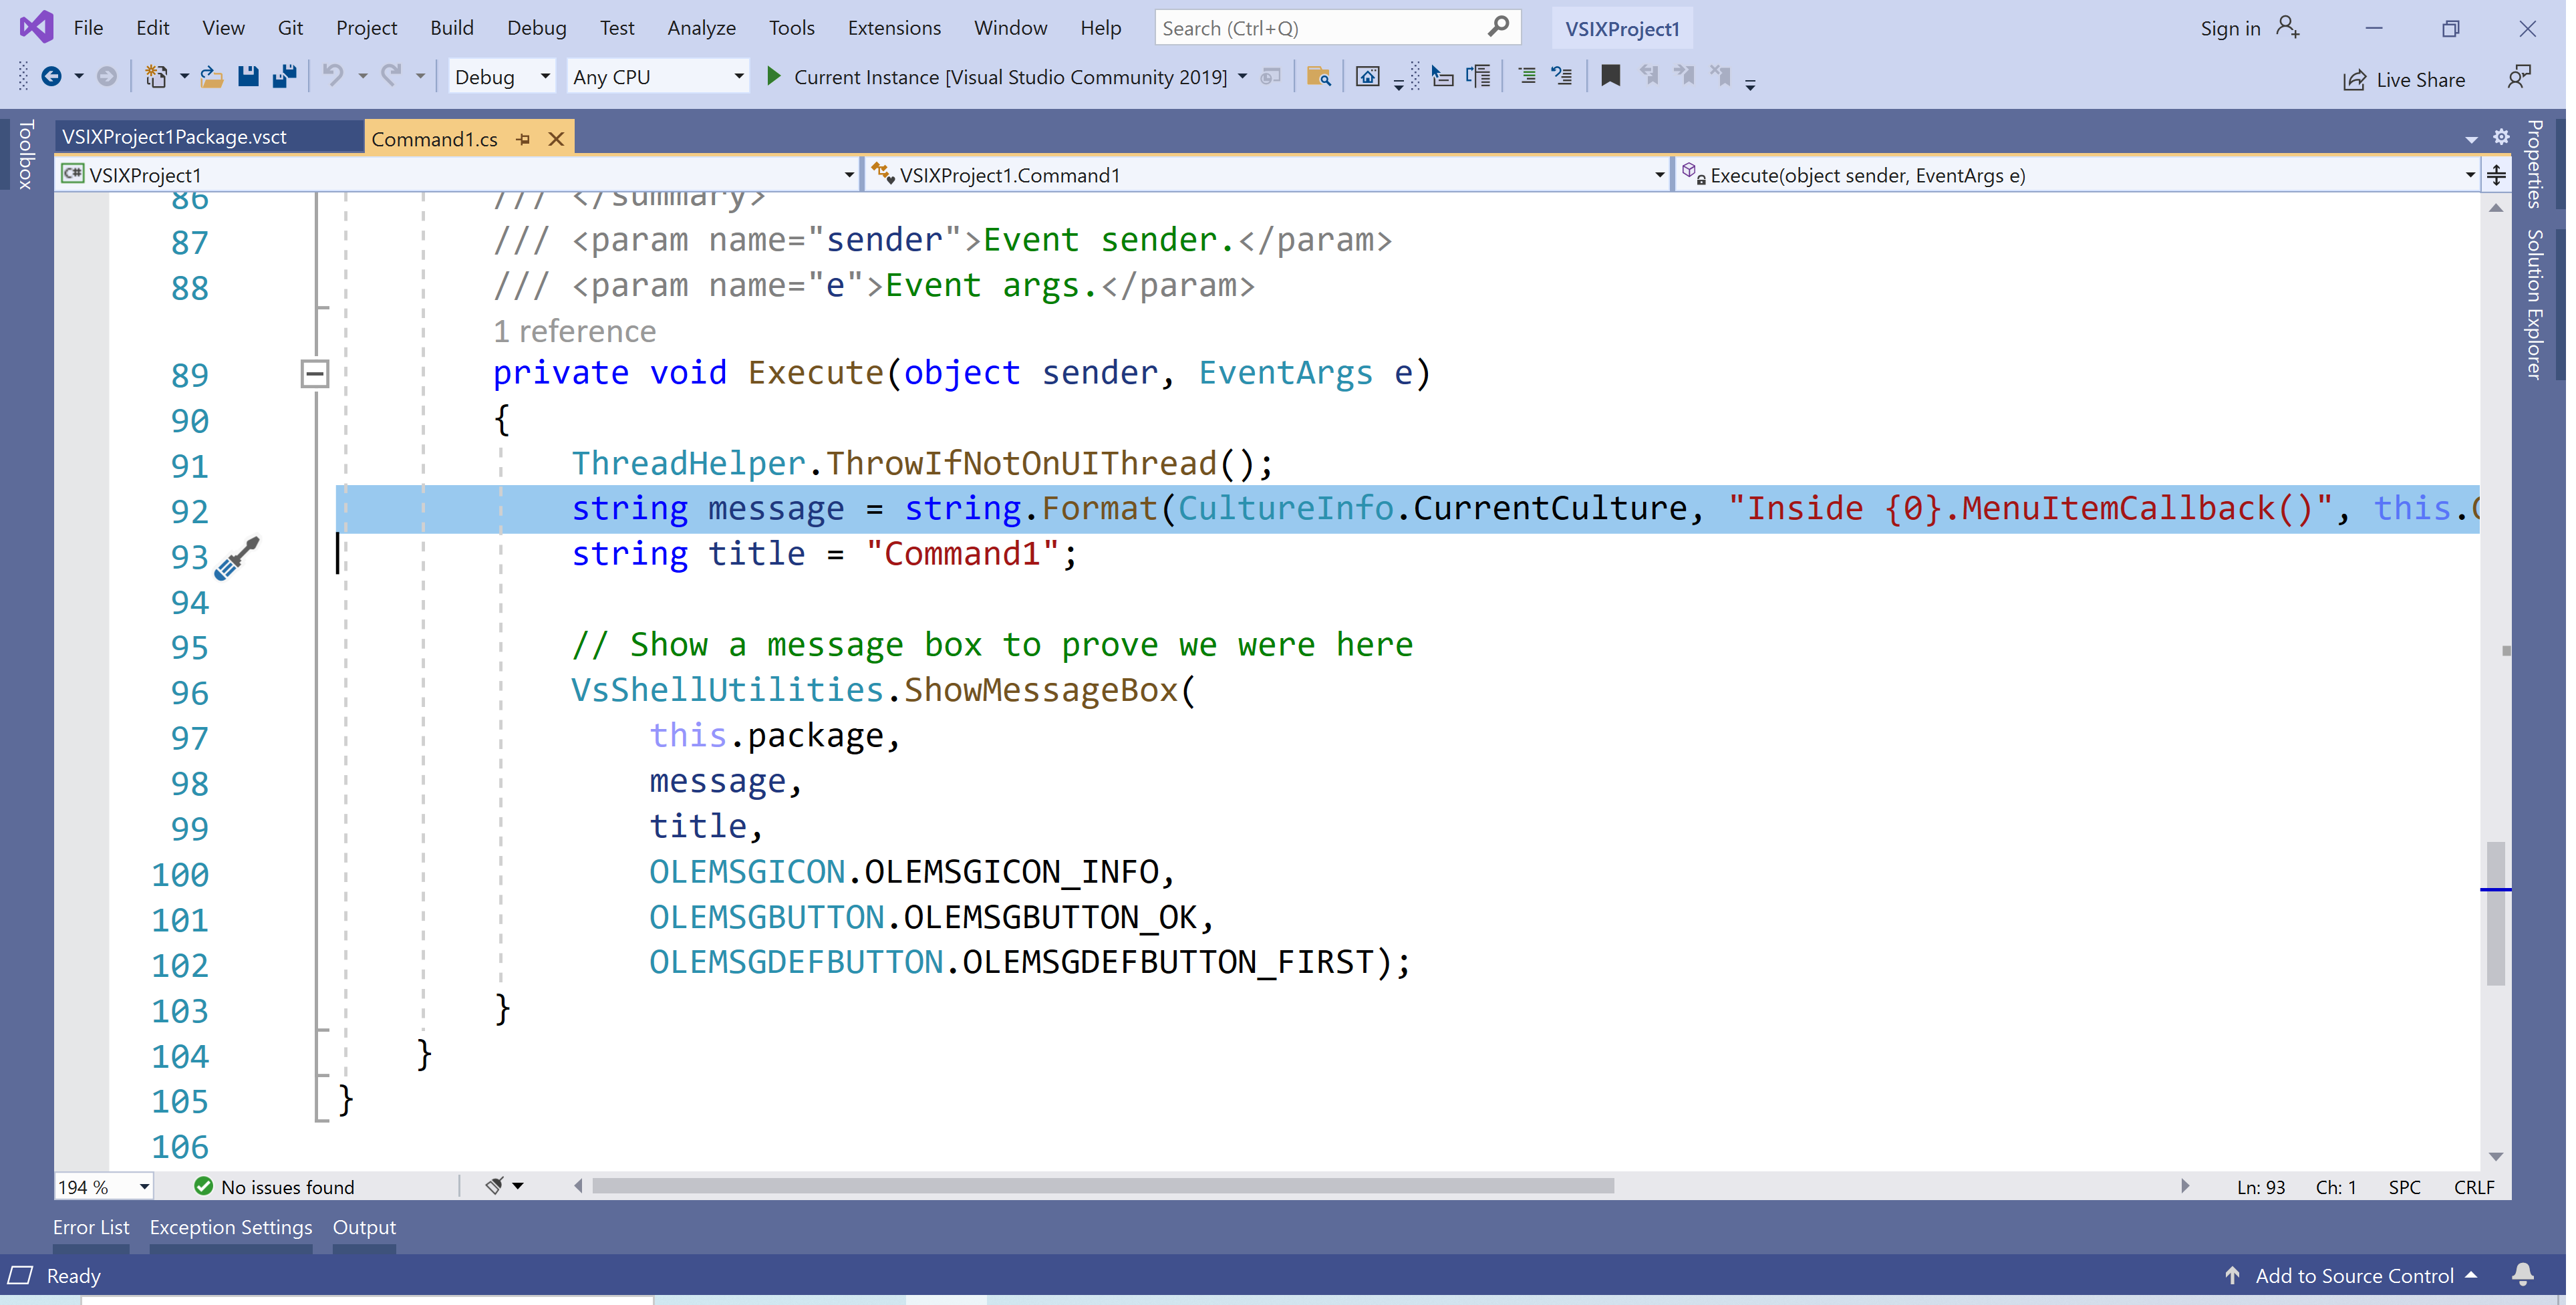The image size is (2576, 1305).
Task: Click the Save All icon
Action: pyautogui.click(x=285, y=77)
